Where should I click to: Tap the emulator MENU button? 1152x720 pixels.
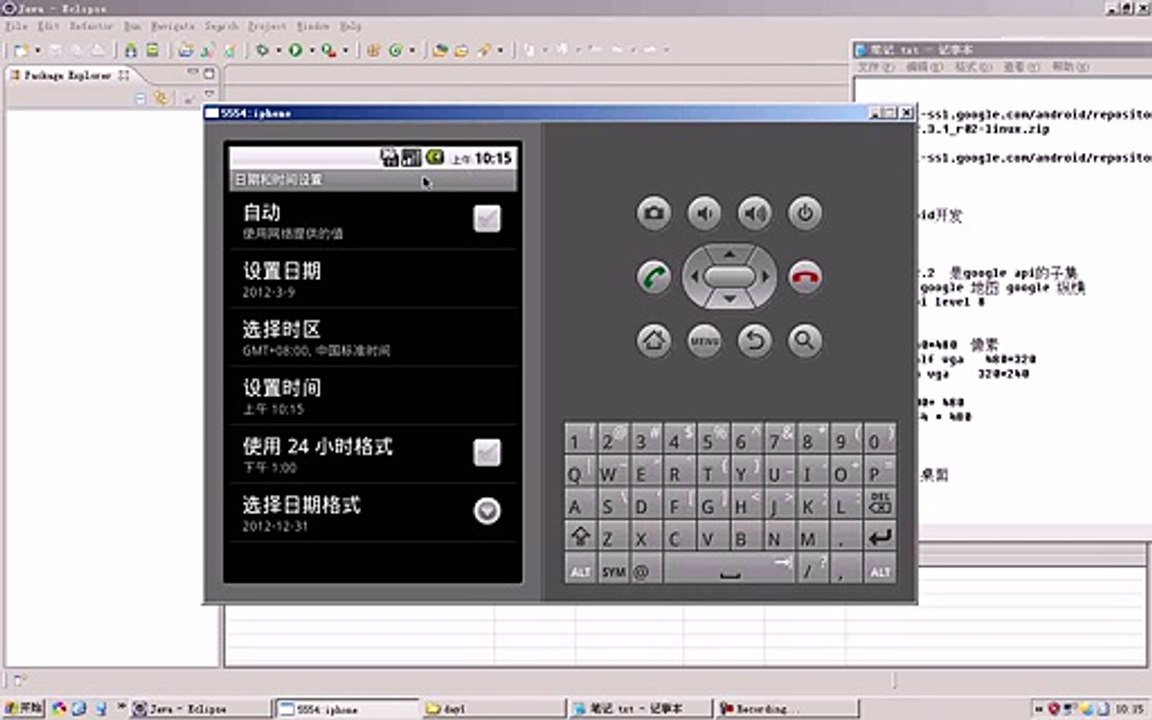click(704, 341)
